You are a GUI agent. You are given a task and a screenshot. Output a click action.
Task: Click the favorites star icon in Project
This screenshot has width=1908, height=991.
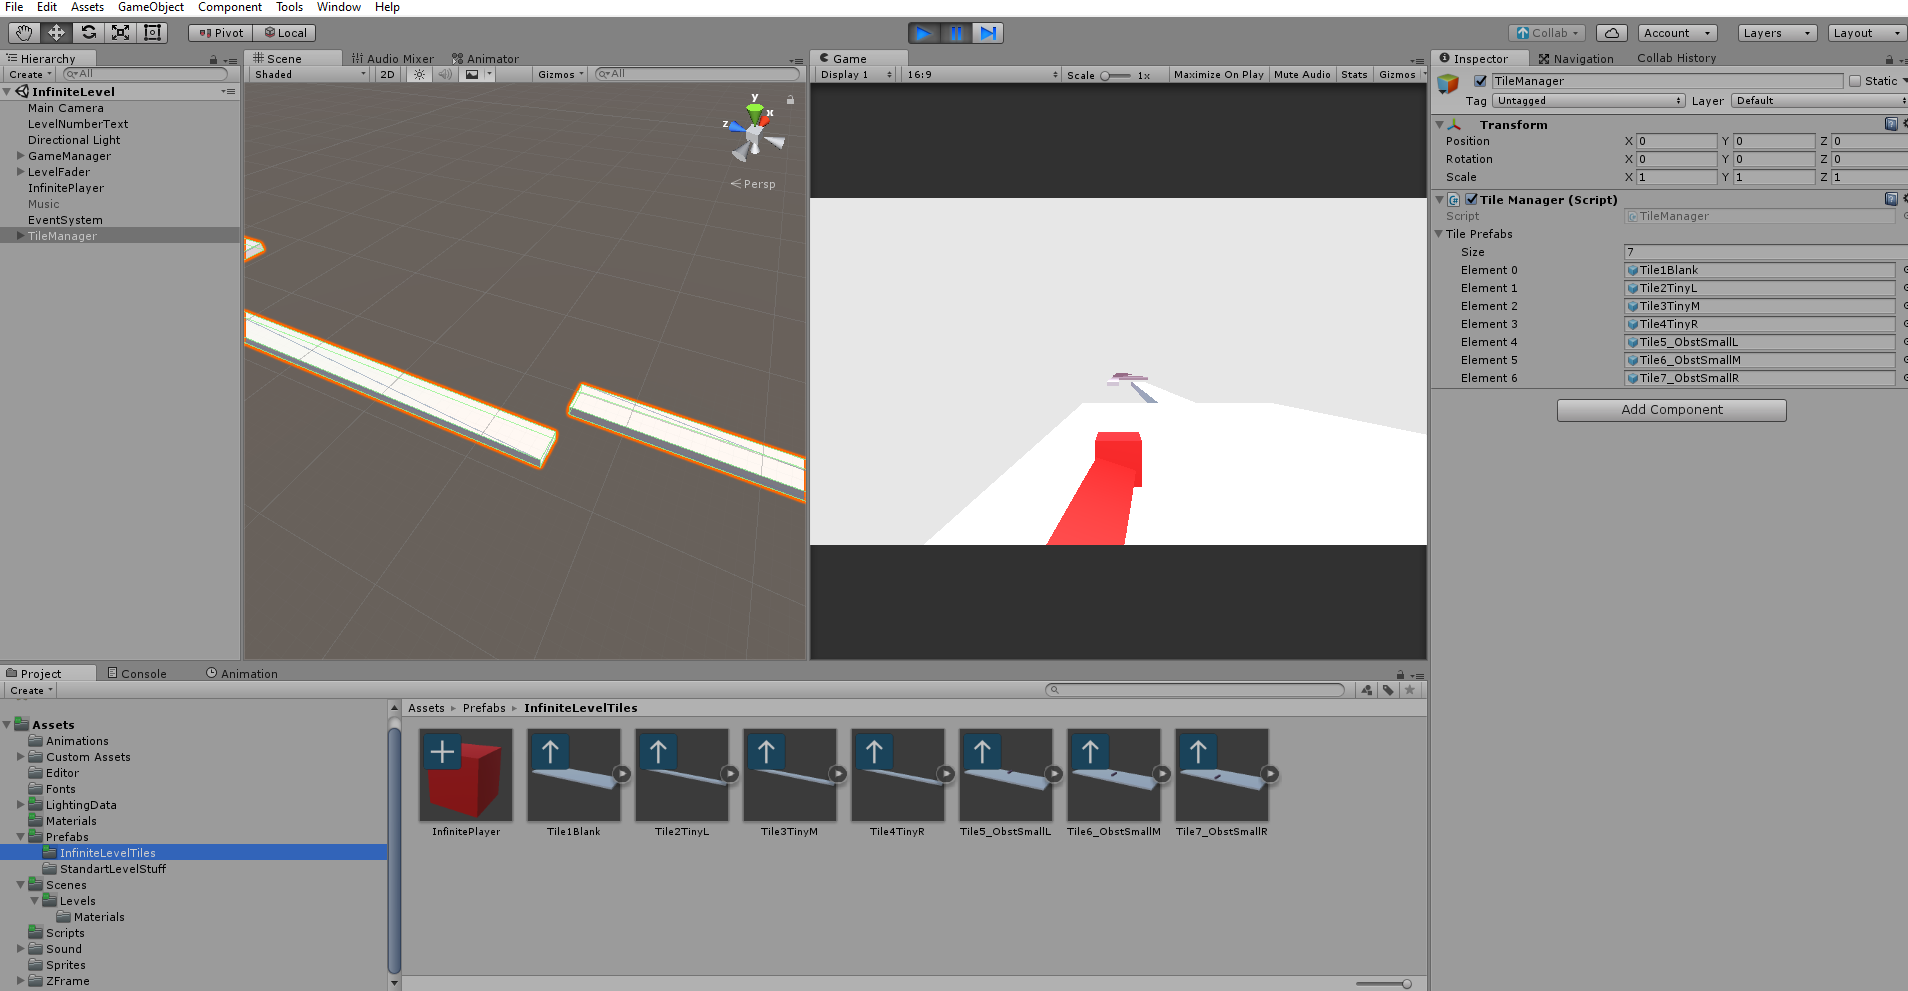tap(1410, 690)
